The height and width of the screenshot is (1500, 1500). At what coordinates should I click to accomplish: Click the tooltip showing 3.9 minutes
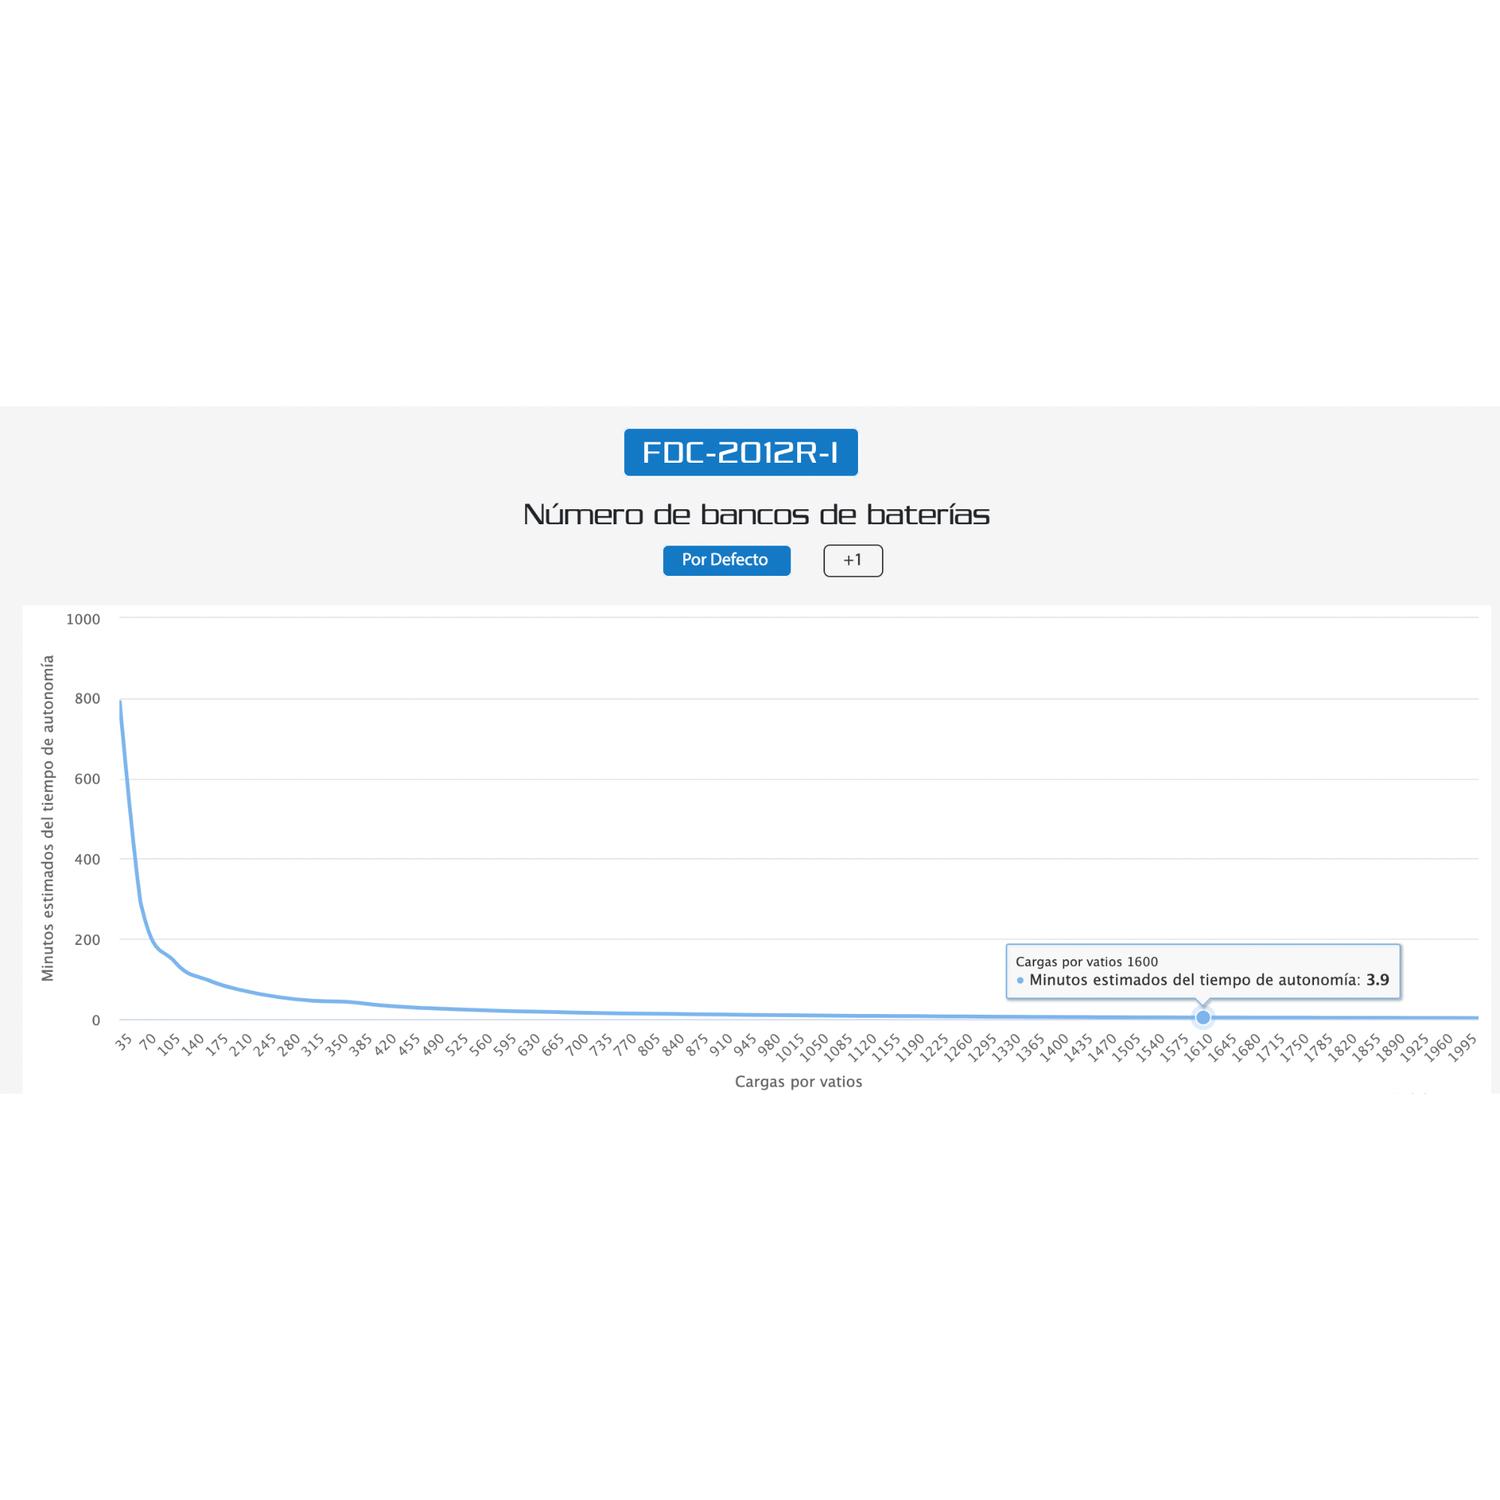coord(1203,971)
